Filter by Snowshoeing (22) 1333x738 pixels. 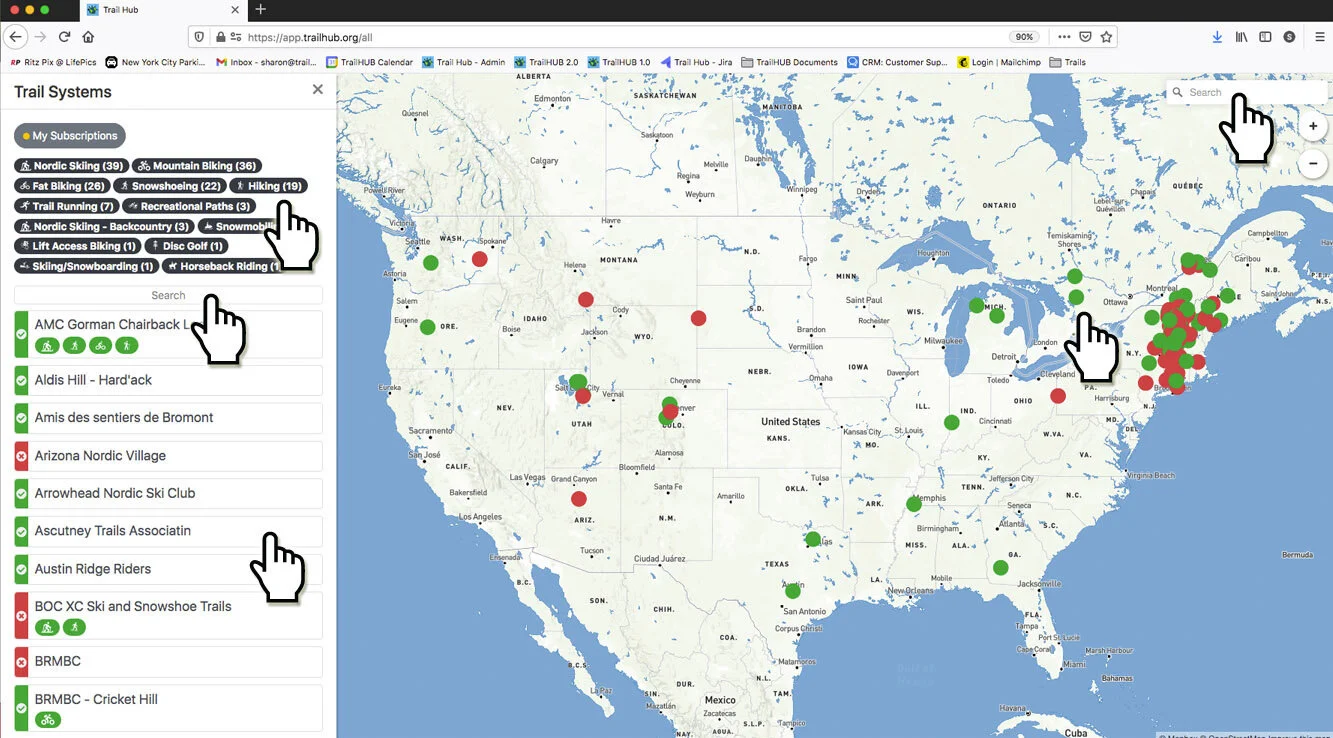point(169,186)
